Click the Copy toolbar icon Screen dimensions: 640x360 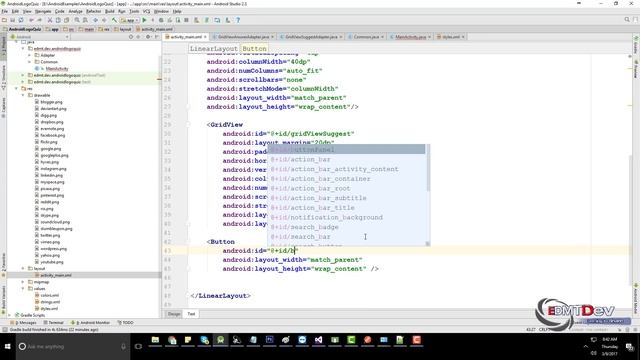(x=58, y=20)
